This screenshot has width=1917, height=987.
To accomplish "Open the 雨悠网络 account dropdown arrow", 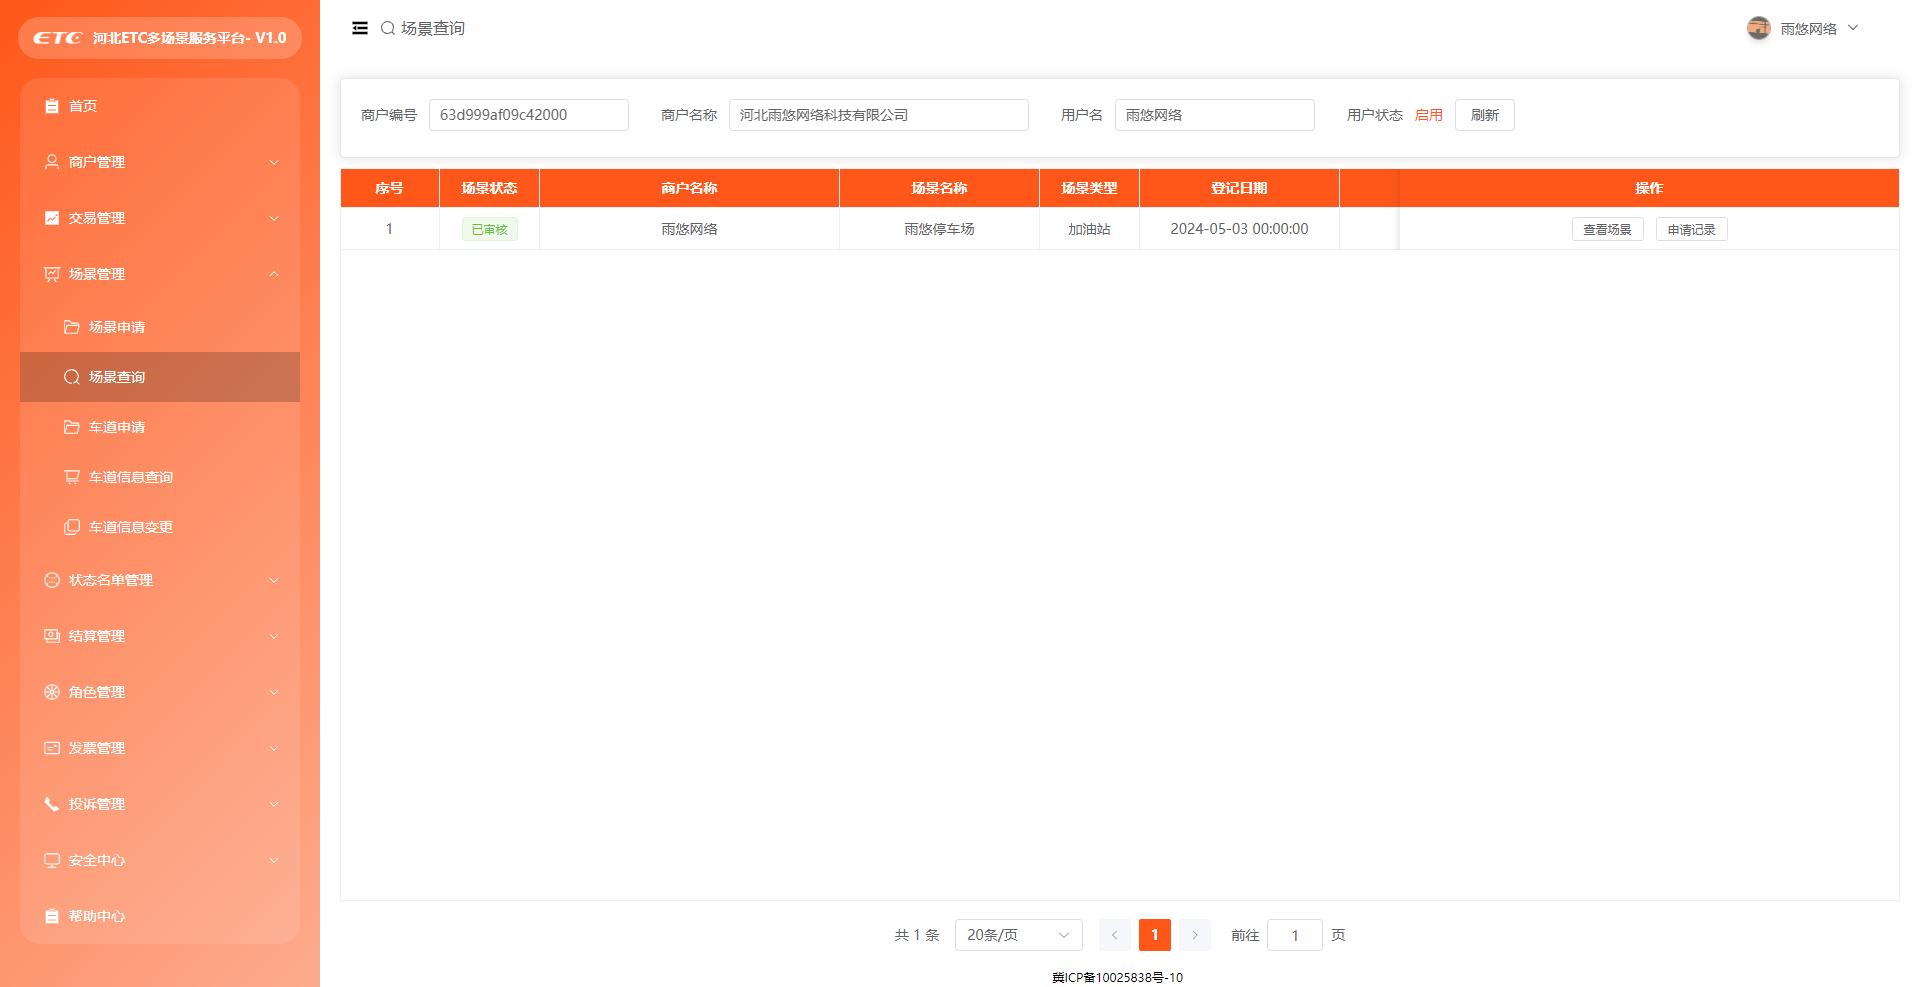I will point(1853,29).
